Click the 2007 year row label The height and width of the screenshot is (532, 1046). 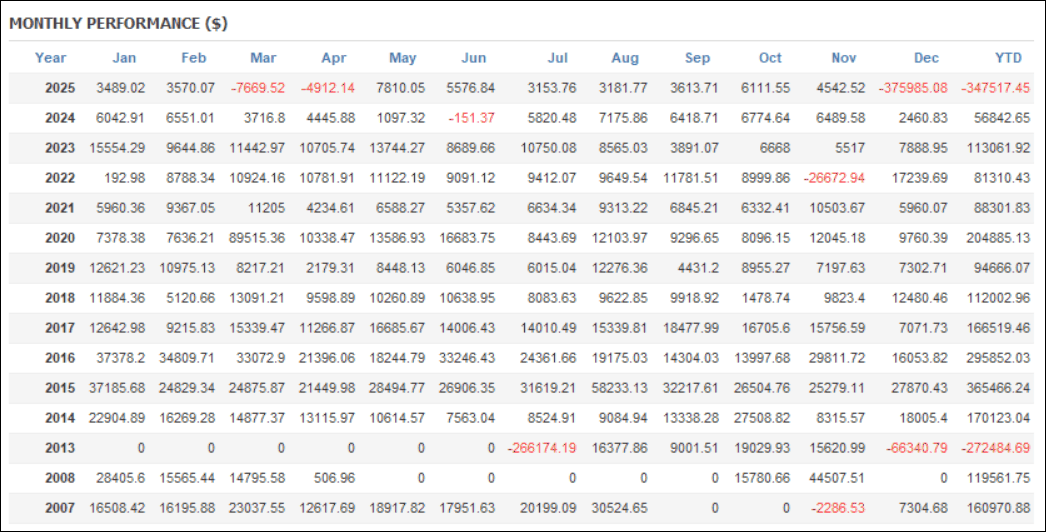(x=61, y=508)
